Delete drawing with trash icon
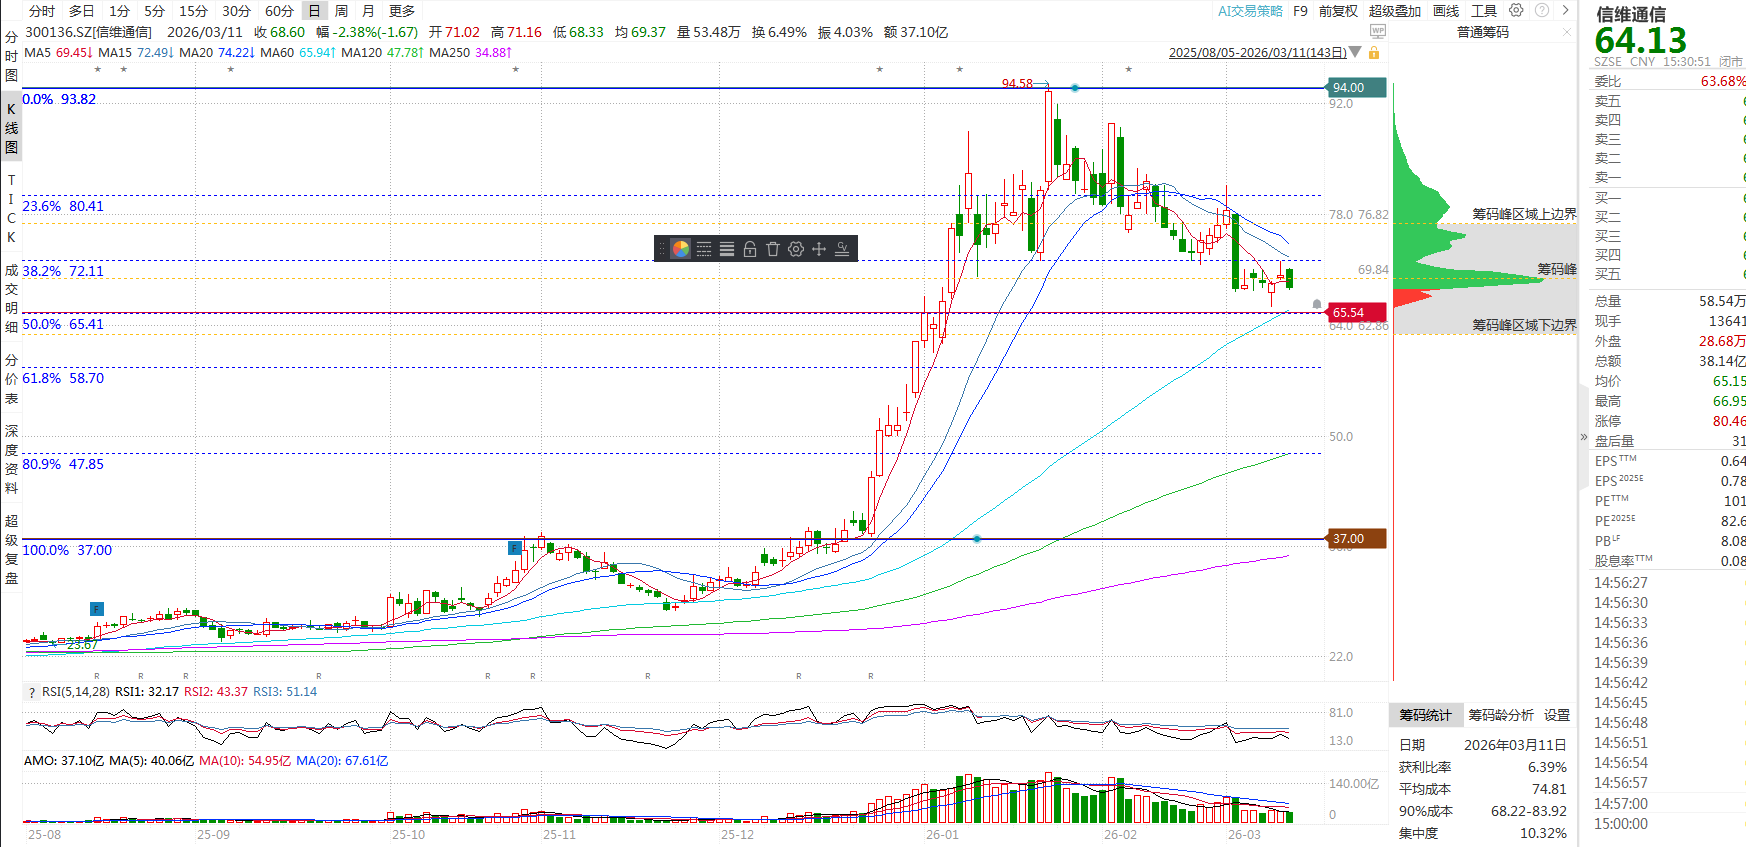Image resolution: width=1746 pixels, height=847 pixels. click(773, 249)
